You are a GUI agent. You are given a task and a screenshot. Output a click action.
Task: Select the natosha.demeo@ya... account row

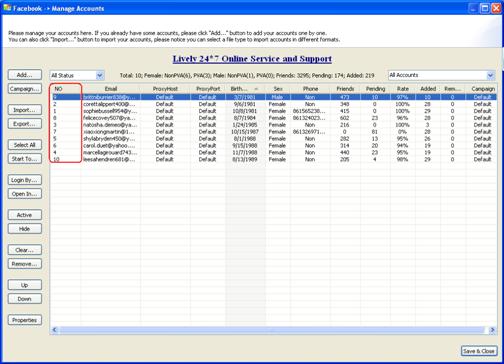[x=273, y=125]
